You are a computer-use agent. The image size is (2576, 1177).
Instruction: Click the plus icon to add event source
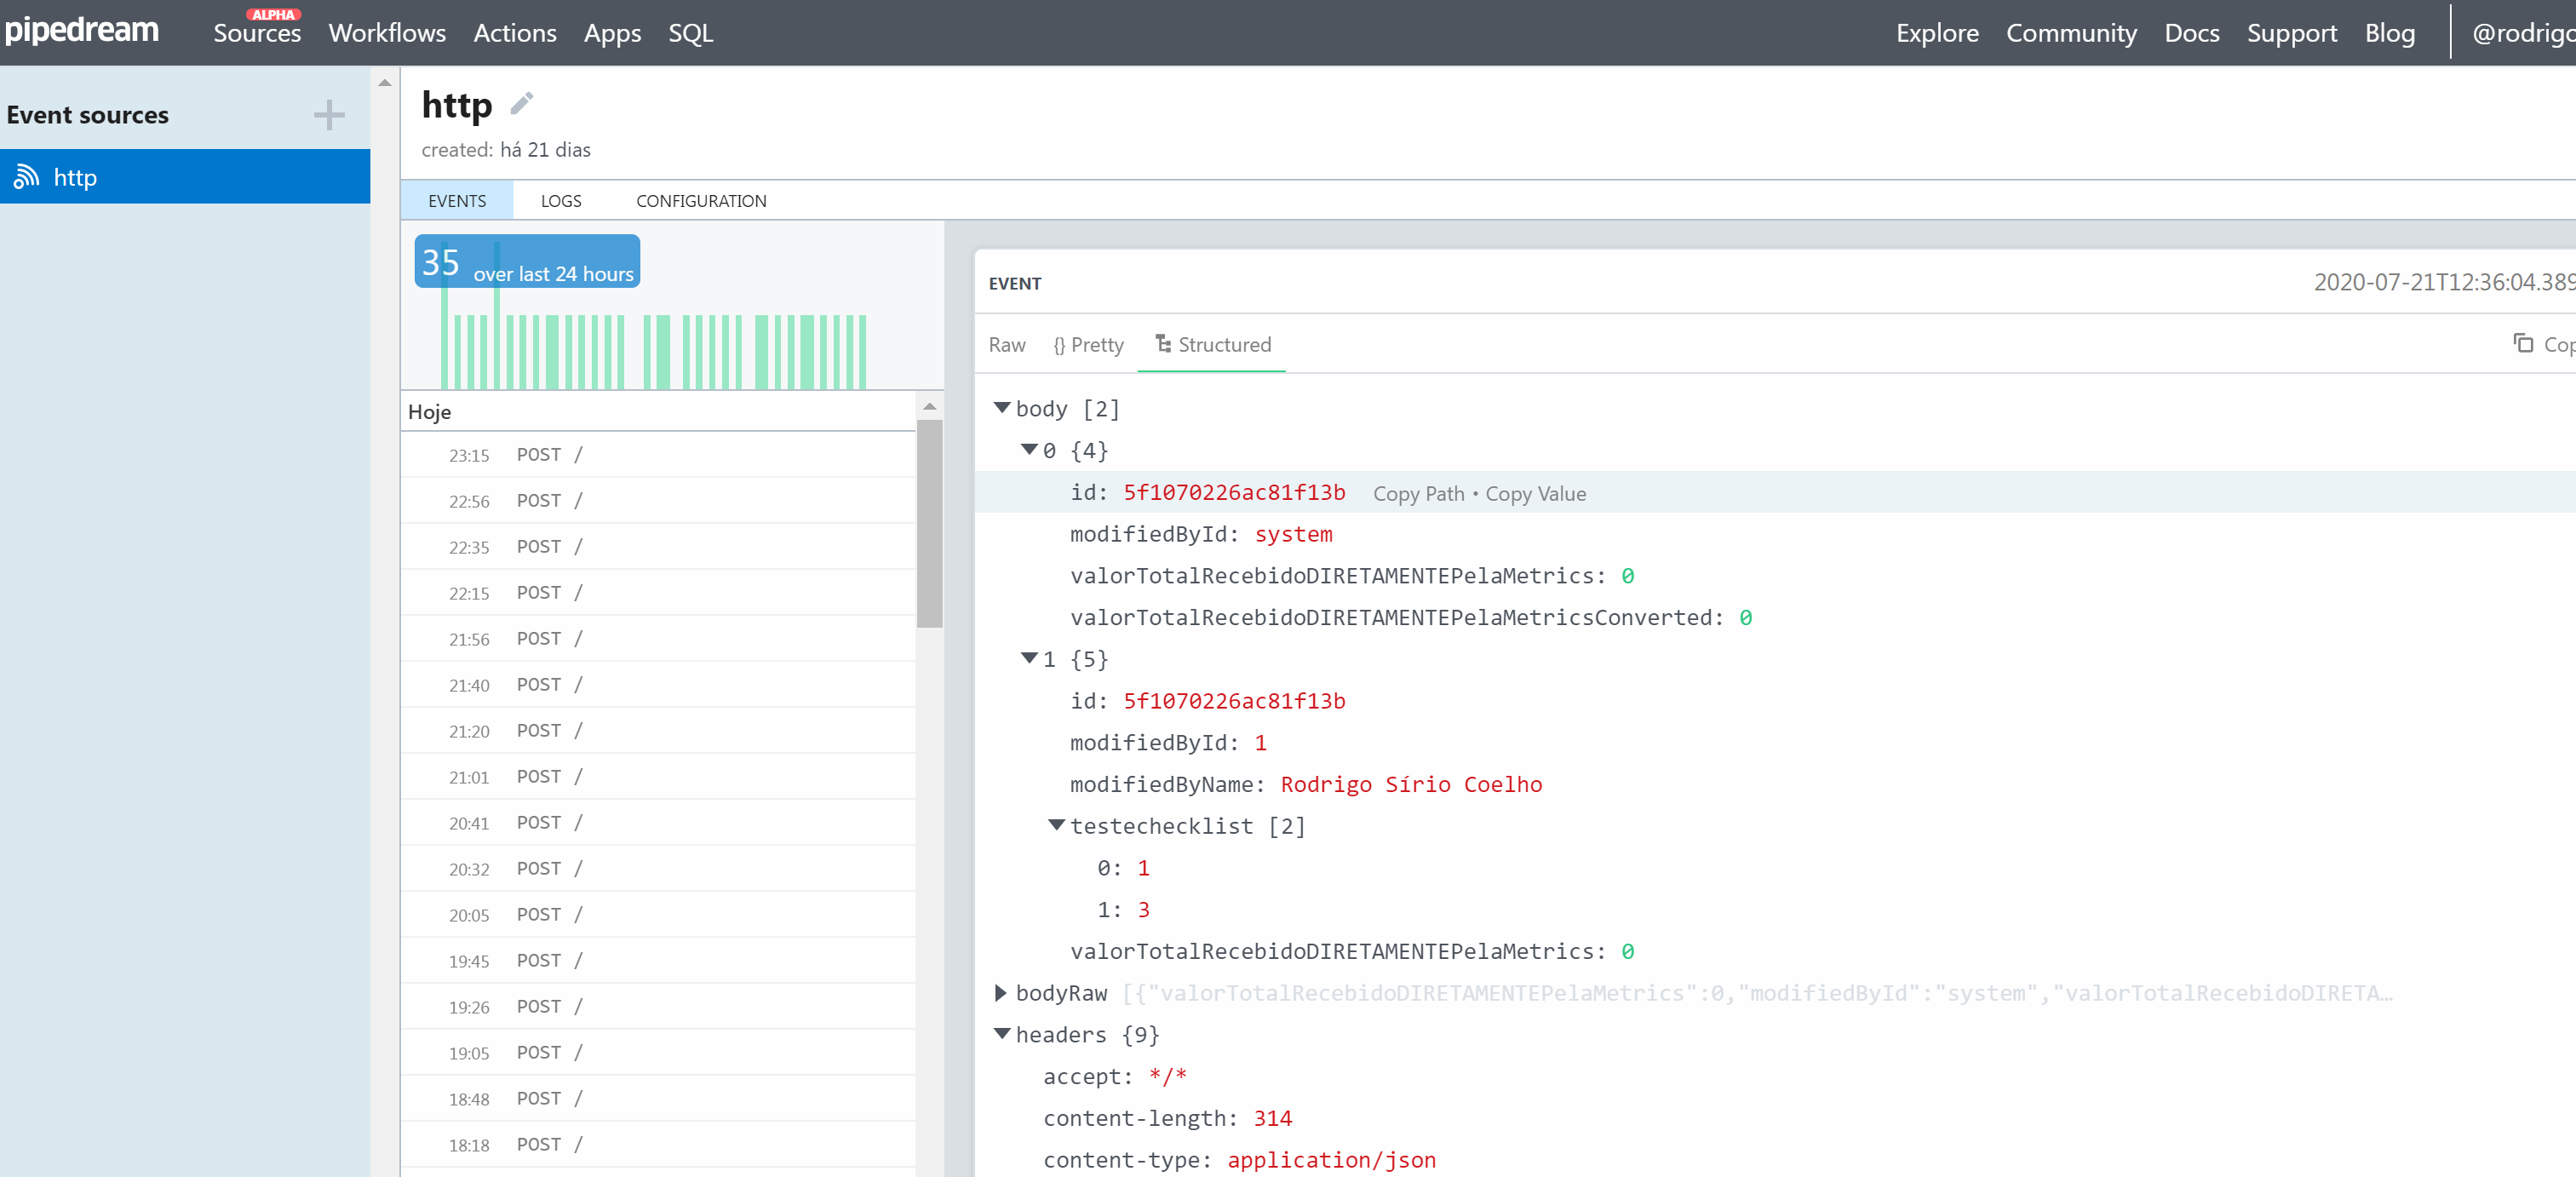pos(329,114)
